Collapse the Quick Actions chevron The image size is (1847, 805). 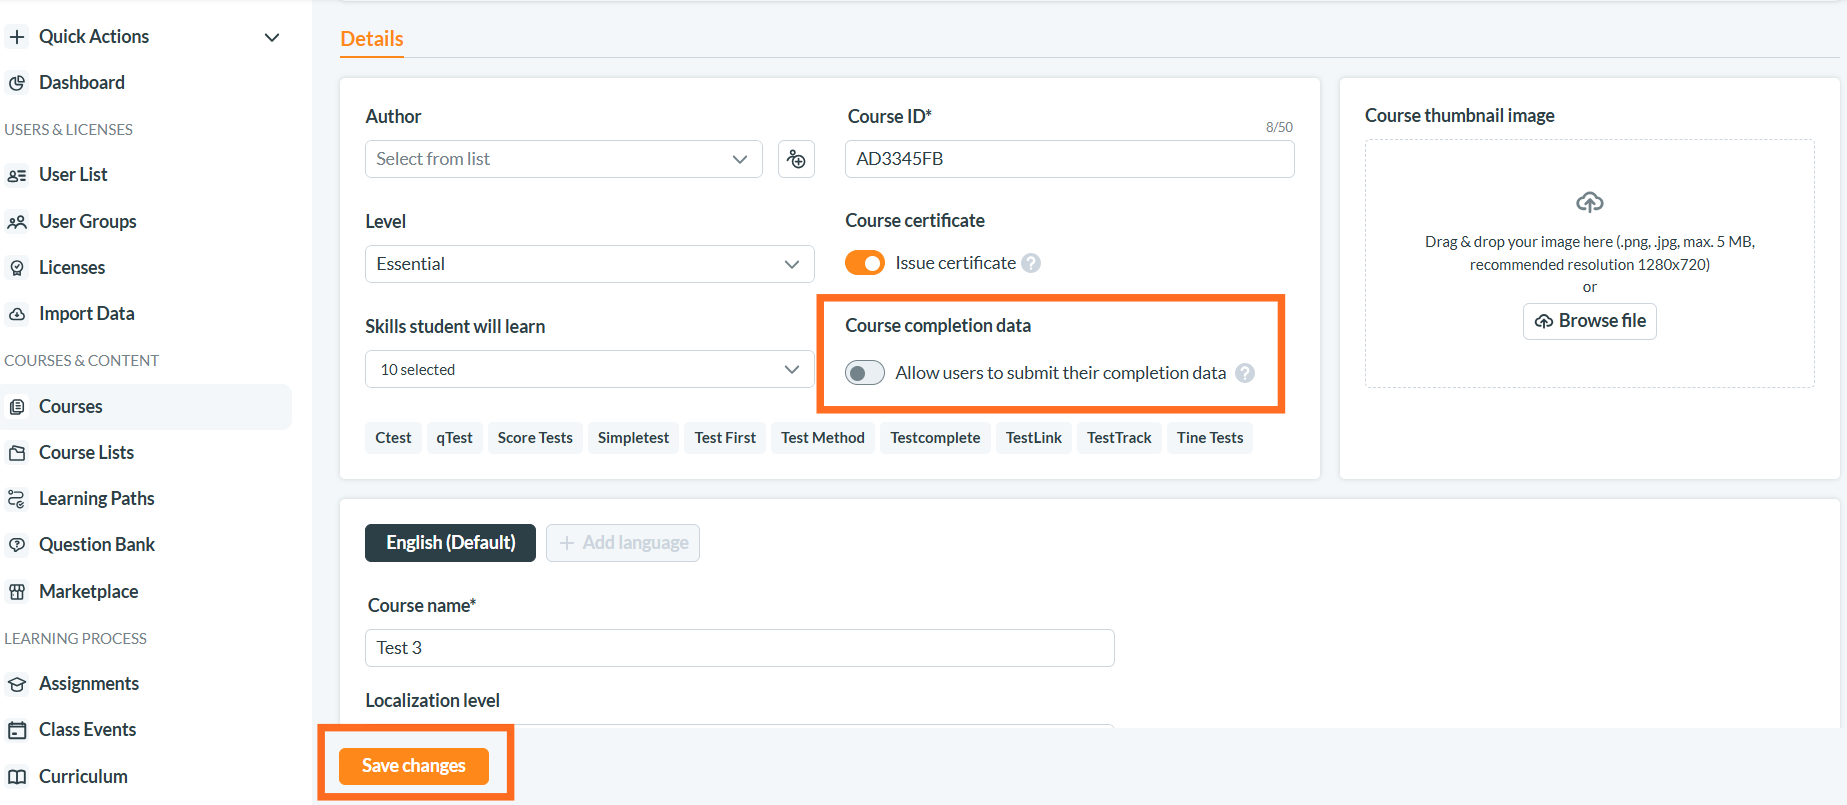tap(272, 37)
